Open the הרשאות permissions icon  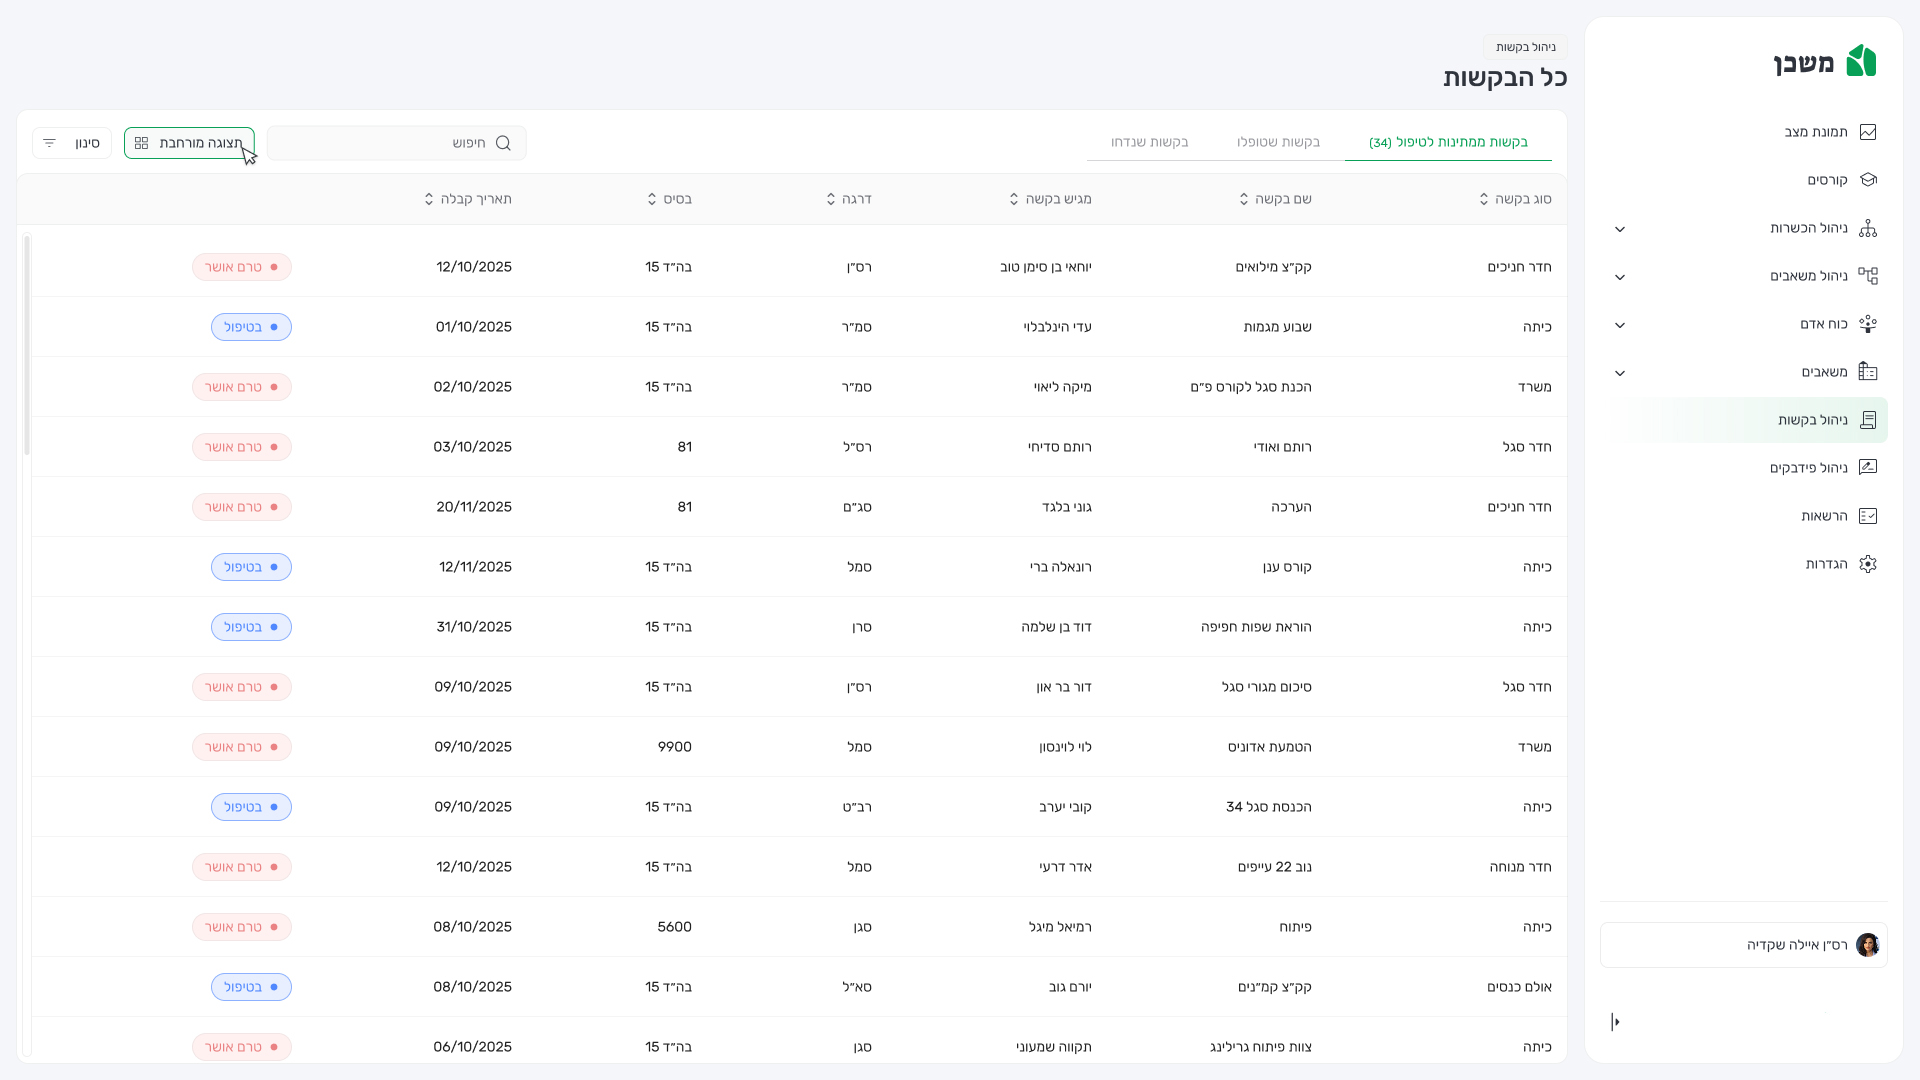pos(1867,516)
